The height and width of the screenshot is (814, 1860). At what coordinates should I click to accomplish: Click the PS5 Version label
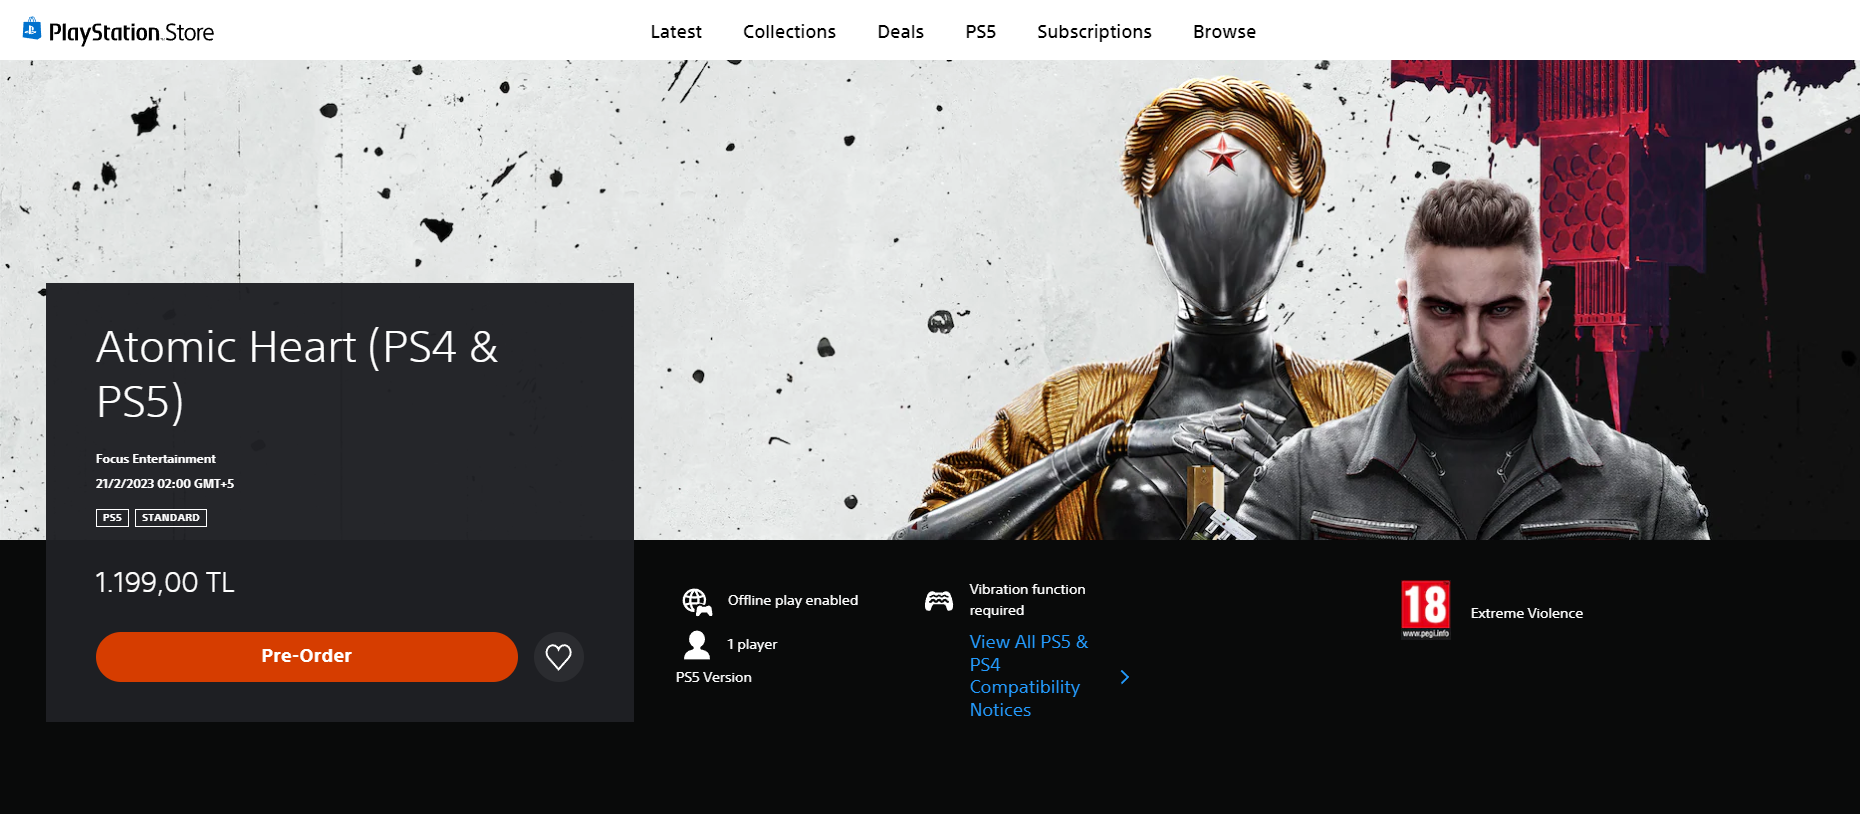pos(714,678)
